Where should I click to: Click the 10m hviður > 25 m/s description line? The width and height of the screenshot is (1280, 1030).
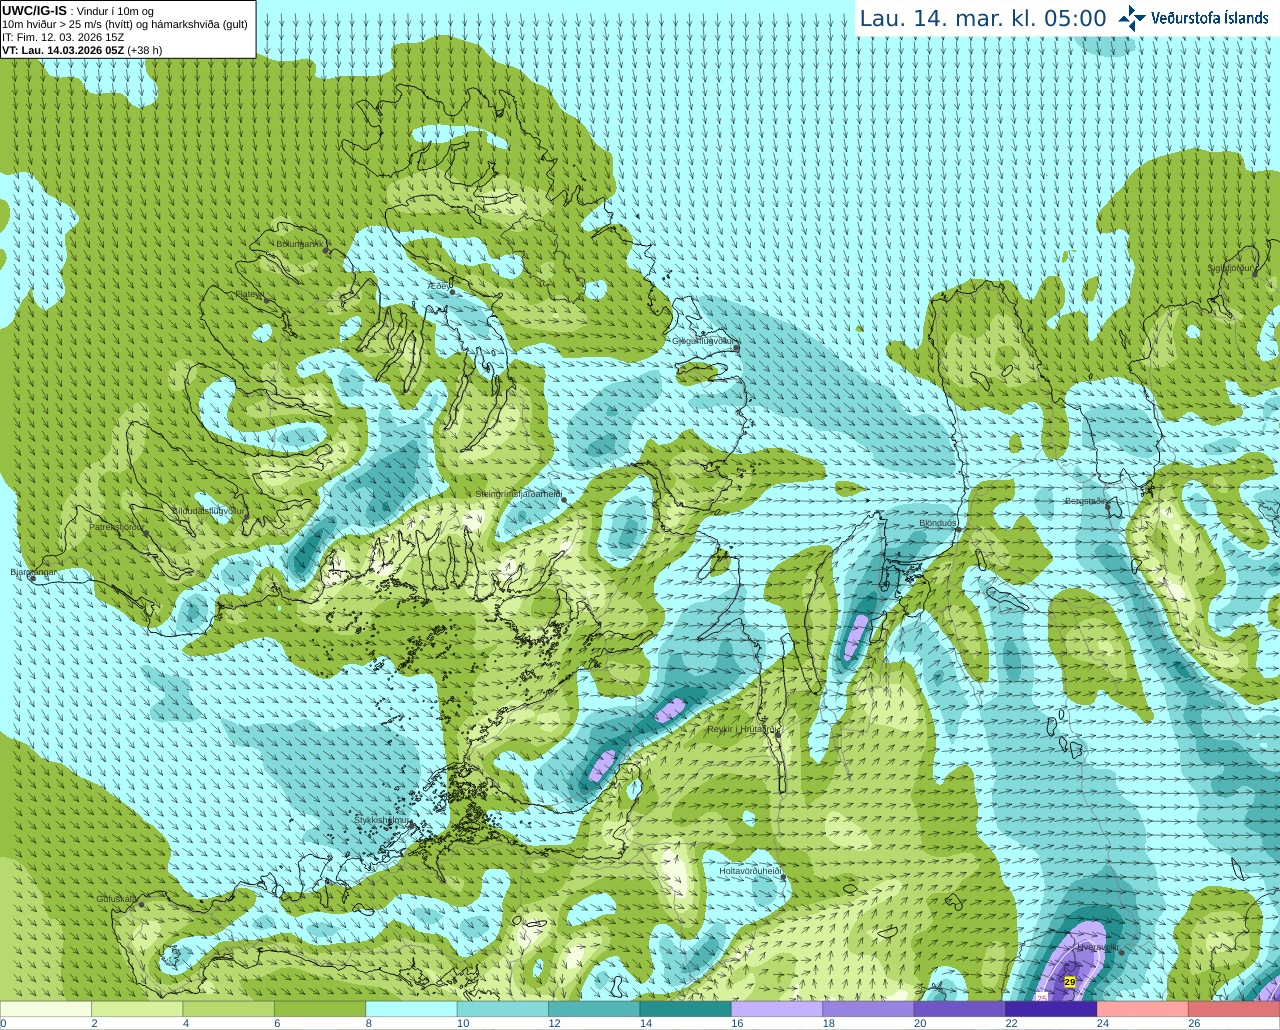pos(125,24)
